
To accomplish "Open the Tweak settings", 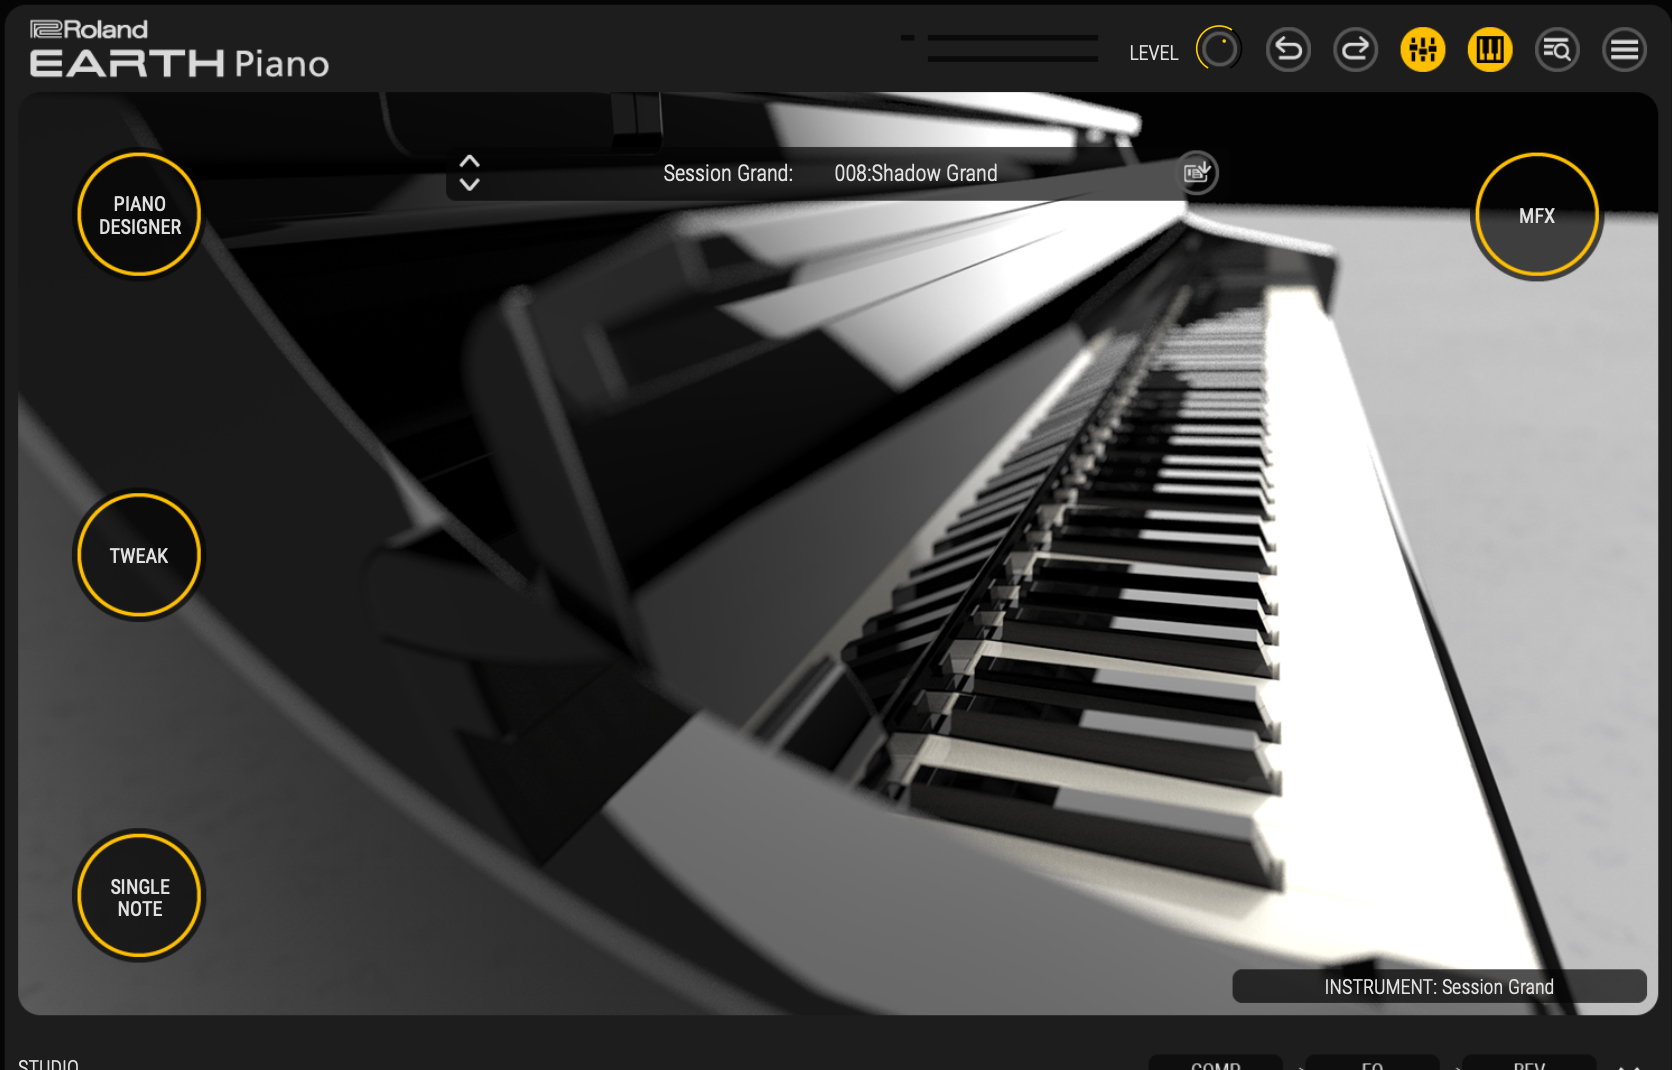I will coord(139,555).
